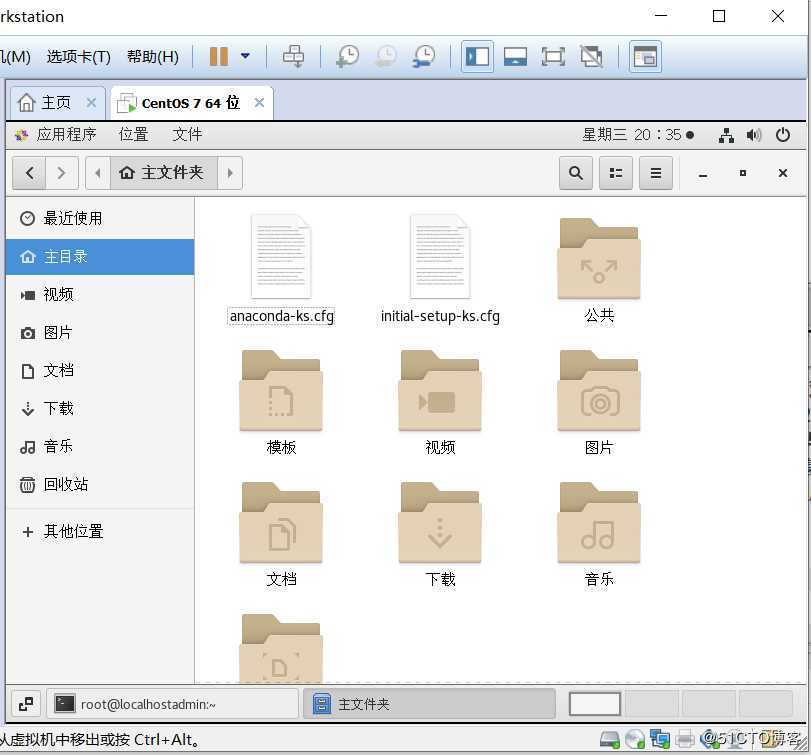Toggle the console view button
811x755 pixels.
tap(644, 56)
